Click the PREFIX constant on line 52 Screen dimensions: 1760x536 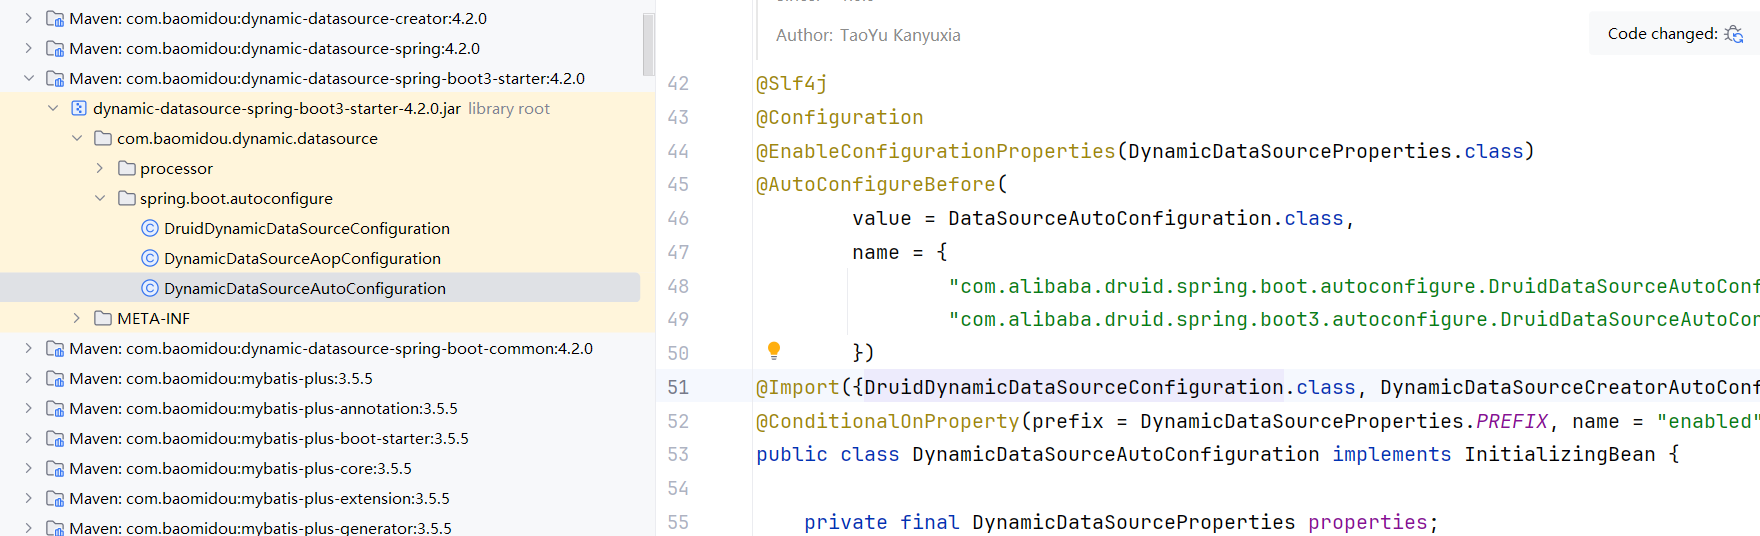pyautogui.click(x=1512, y=421)
